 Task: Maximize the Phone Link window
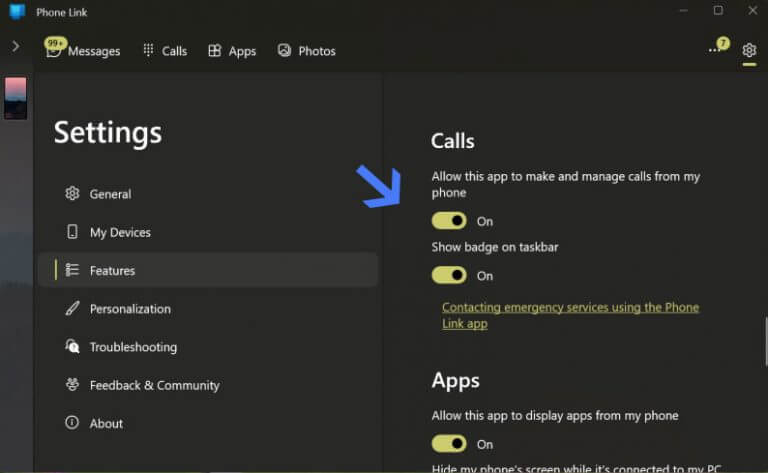(718, 10)
